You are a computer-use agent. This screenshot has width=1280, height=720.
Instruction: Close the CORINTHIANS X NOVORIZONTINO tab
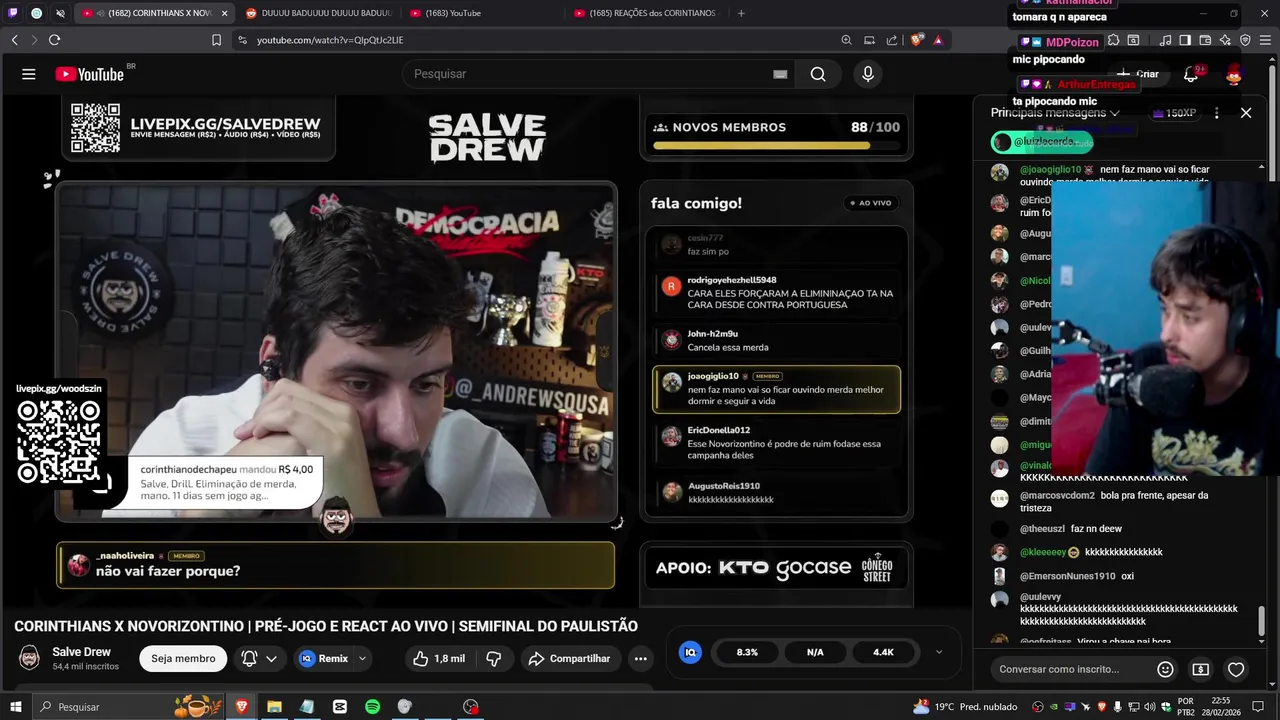224,13
